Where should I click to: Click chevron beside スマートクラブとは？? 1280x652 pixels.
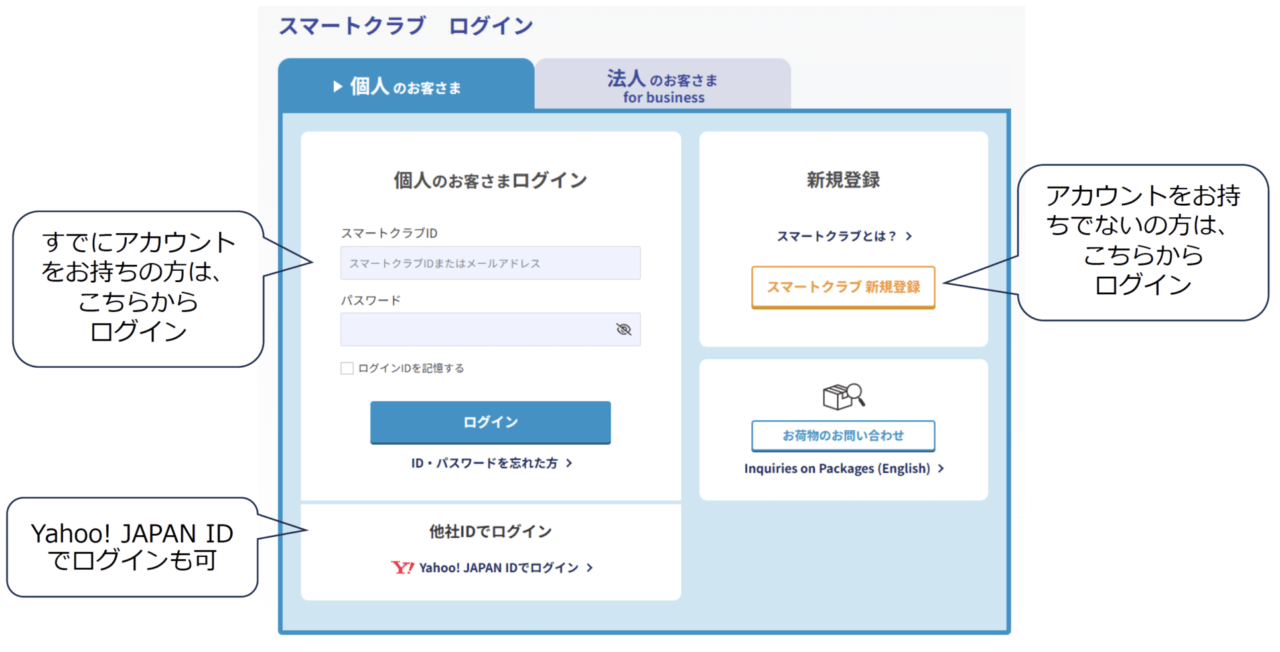click(909, 237)
